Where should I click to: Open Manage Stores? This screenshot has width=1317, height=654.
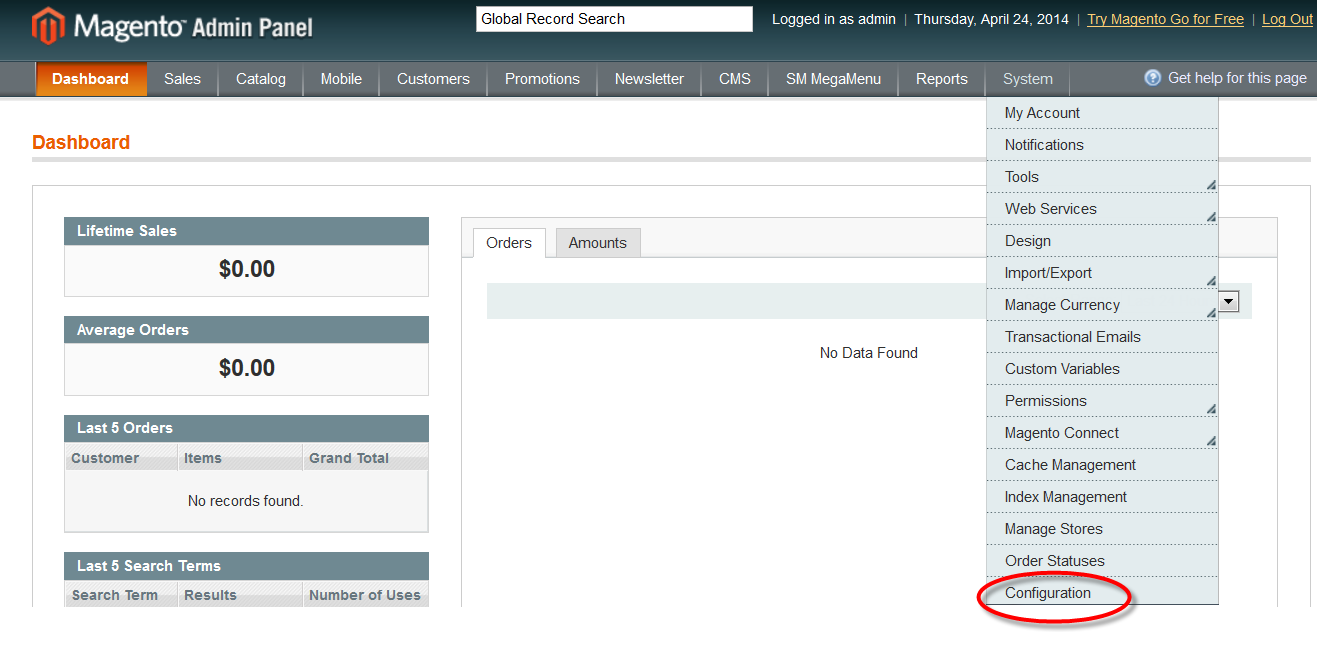pos(1102,529)
